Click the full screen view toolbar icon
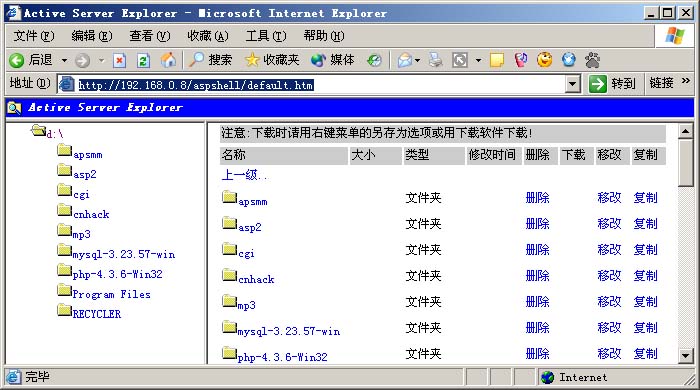This screenshot has width=700, height=390. tap(460, 60)
